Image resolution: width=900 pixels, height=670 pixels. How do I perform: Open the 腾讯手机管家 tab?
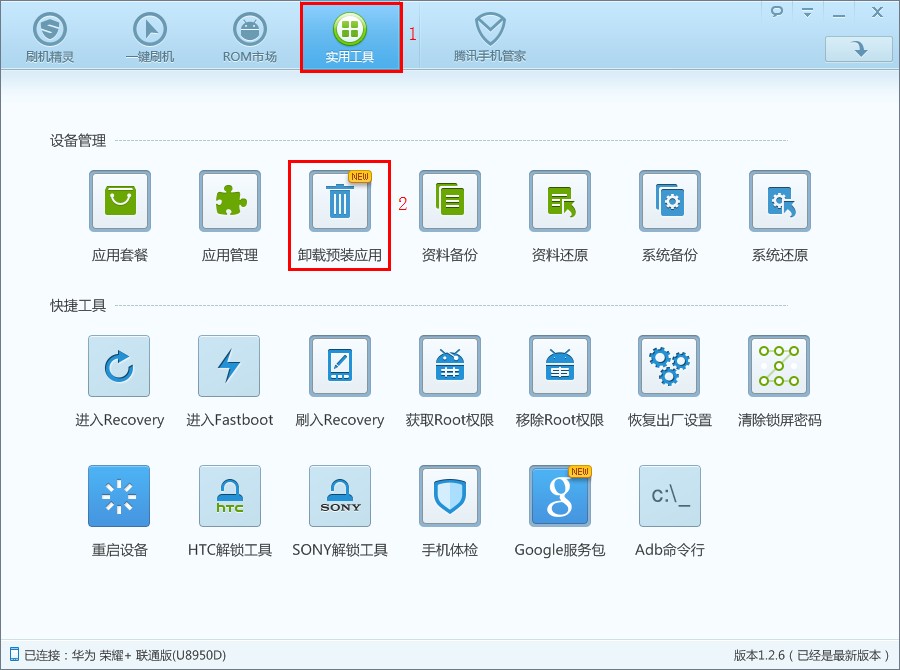click(490, 37)
